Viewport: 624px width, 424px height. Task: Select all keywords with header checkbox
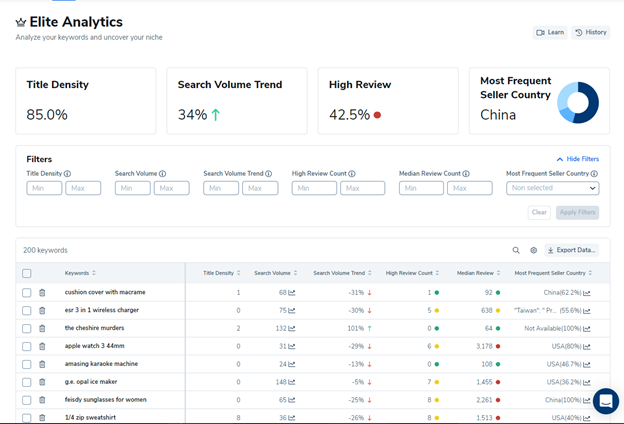pos(27,273)
